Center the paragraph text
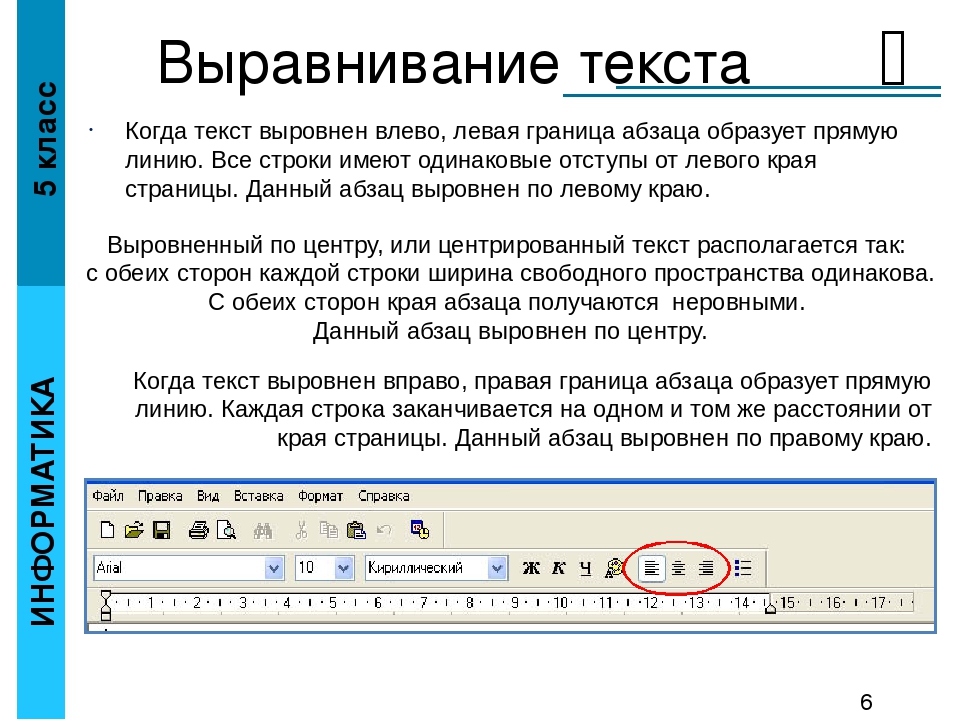The width and height of the screenshot is (960, 720). (x=678, y=568)
